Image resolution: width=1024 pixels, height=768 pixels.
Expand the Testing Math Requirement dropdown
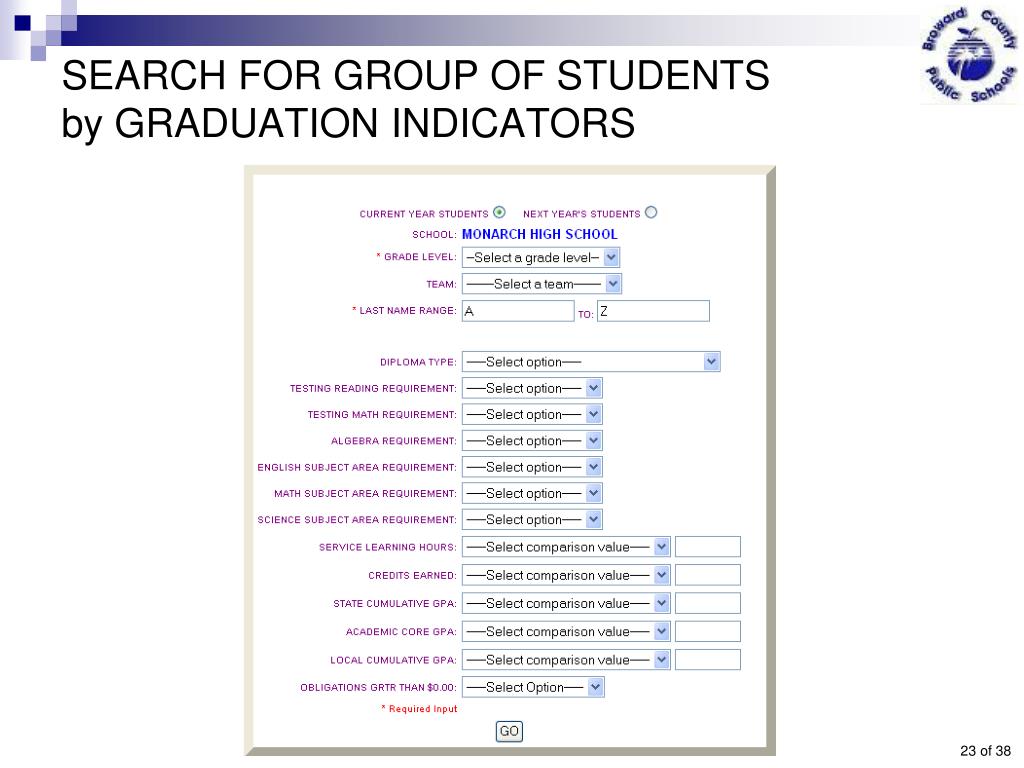[532, 414]
